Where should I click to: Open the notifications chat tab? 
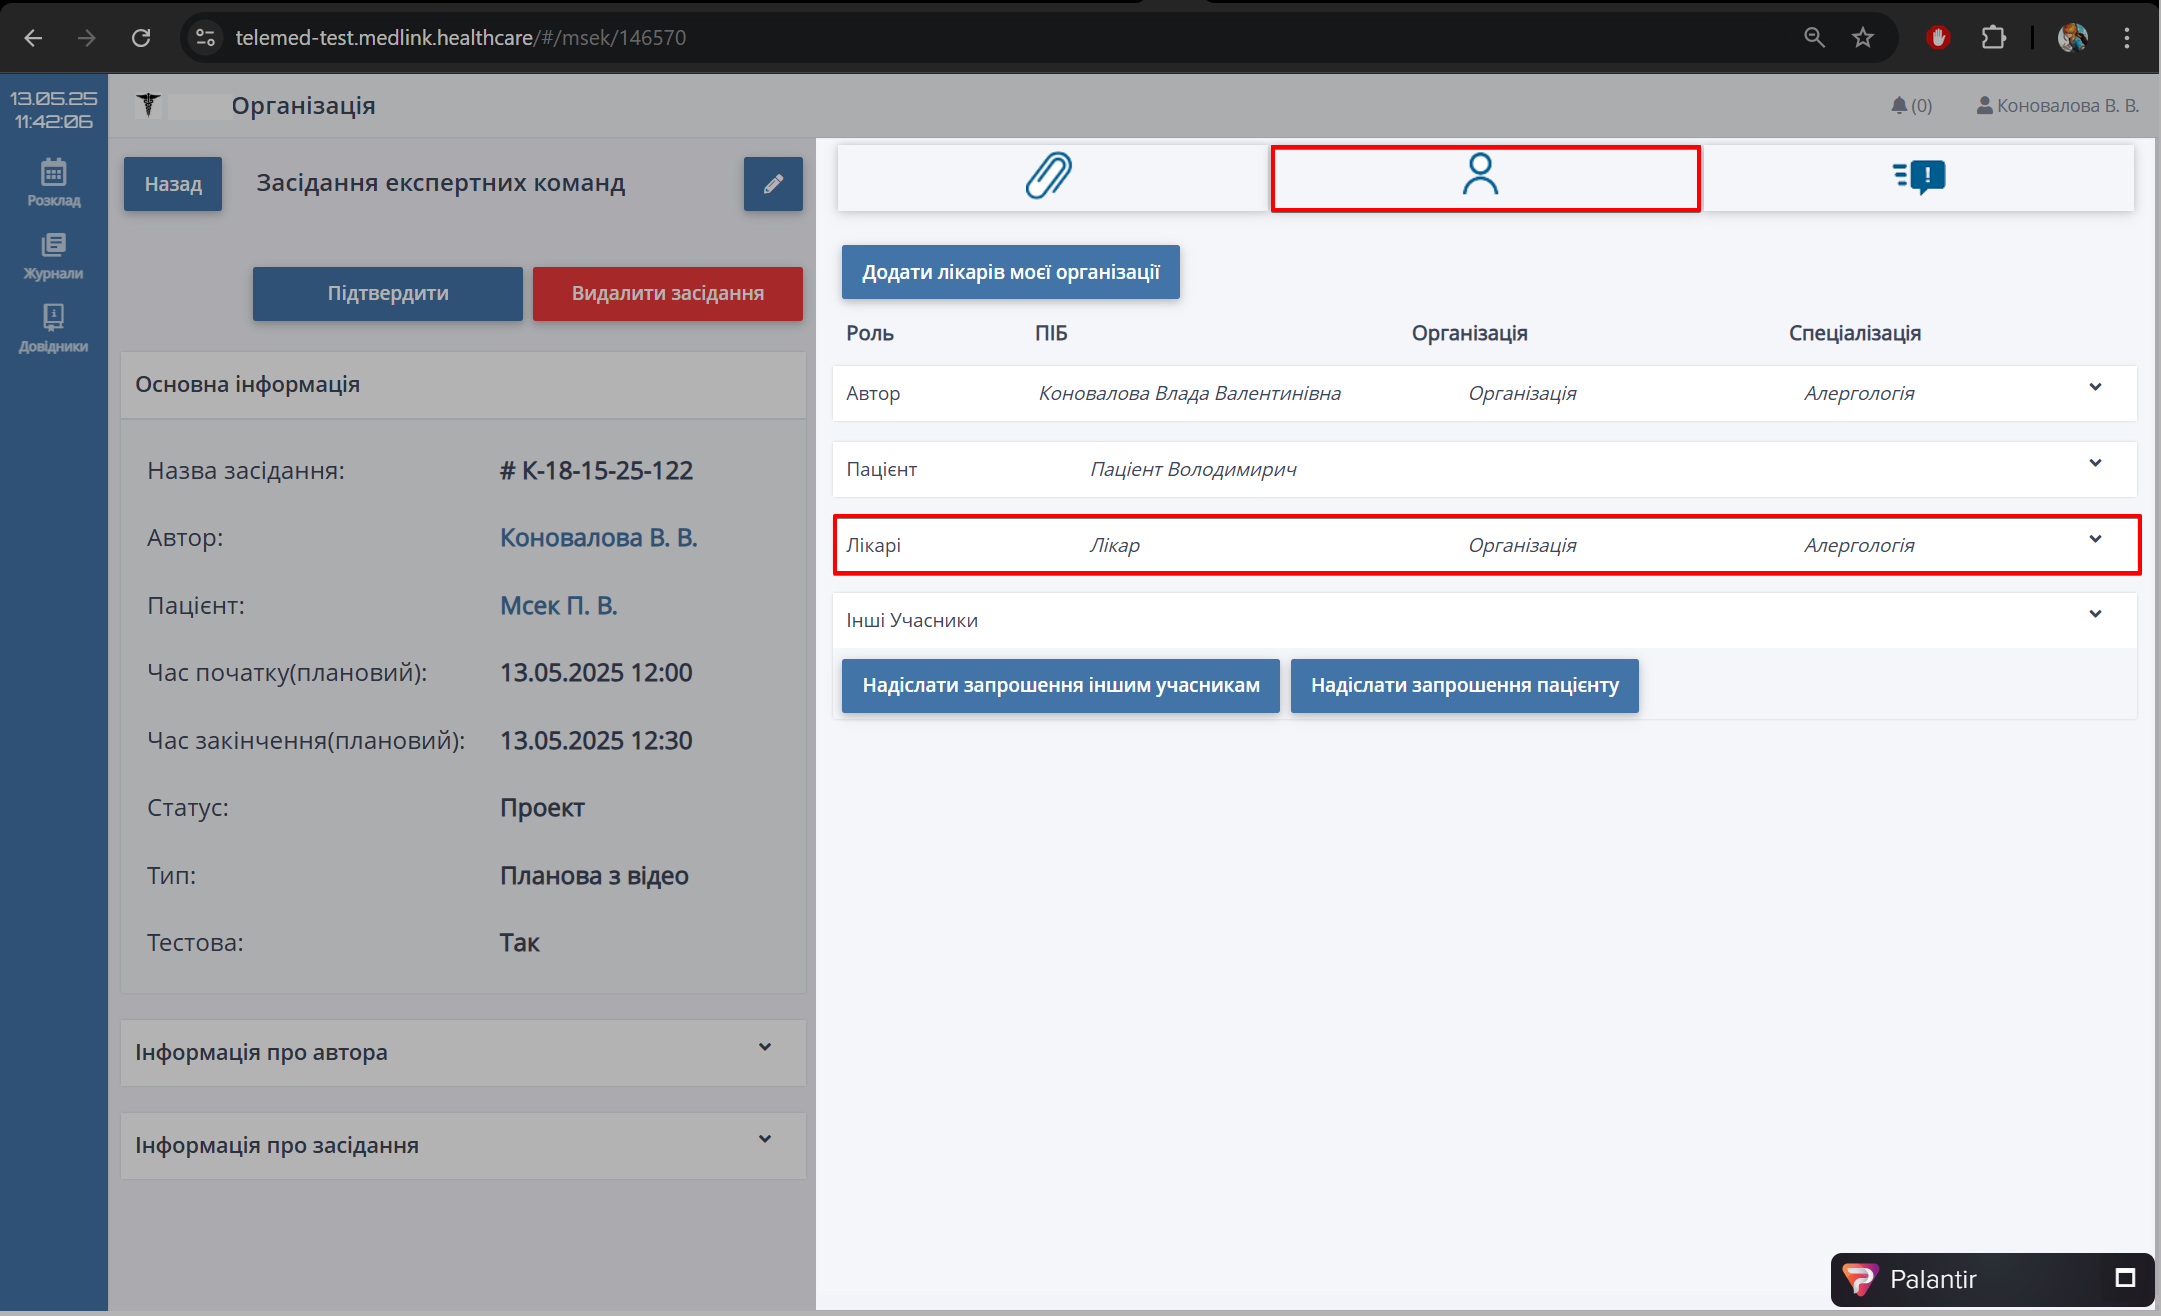coord(1919,176)
